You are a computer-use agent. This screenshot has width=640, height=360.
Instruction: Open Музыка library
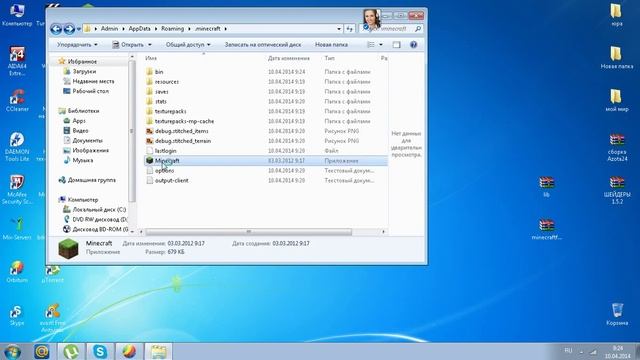click(82, 160)
